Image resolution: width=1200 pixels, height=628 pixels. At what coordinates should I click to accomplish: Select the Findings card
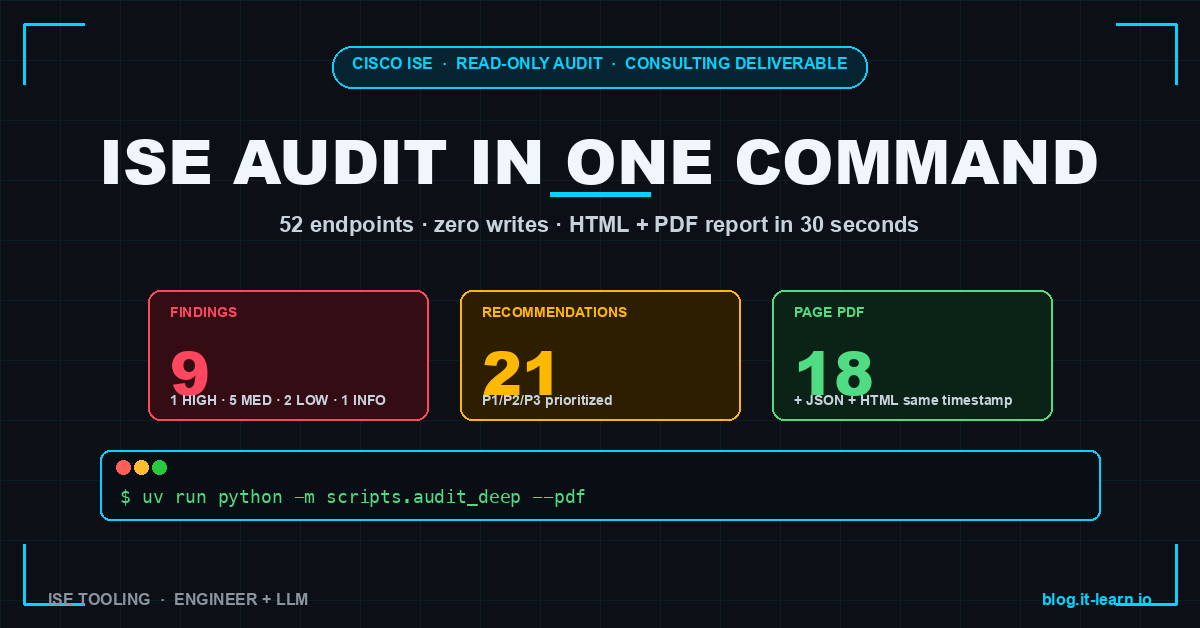point(288,355)
